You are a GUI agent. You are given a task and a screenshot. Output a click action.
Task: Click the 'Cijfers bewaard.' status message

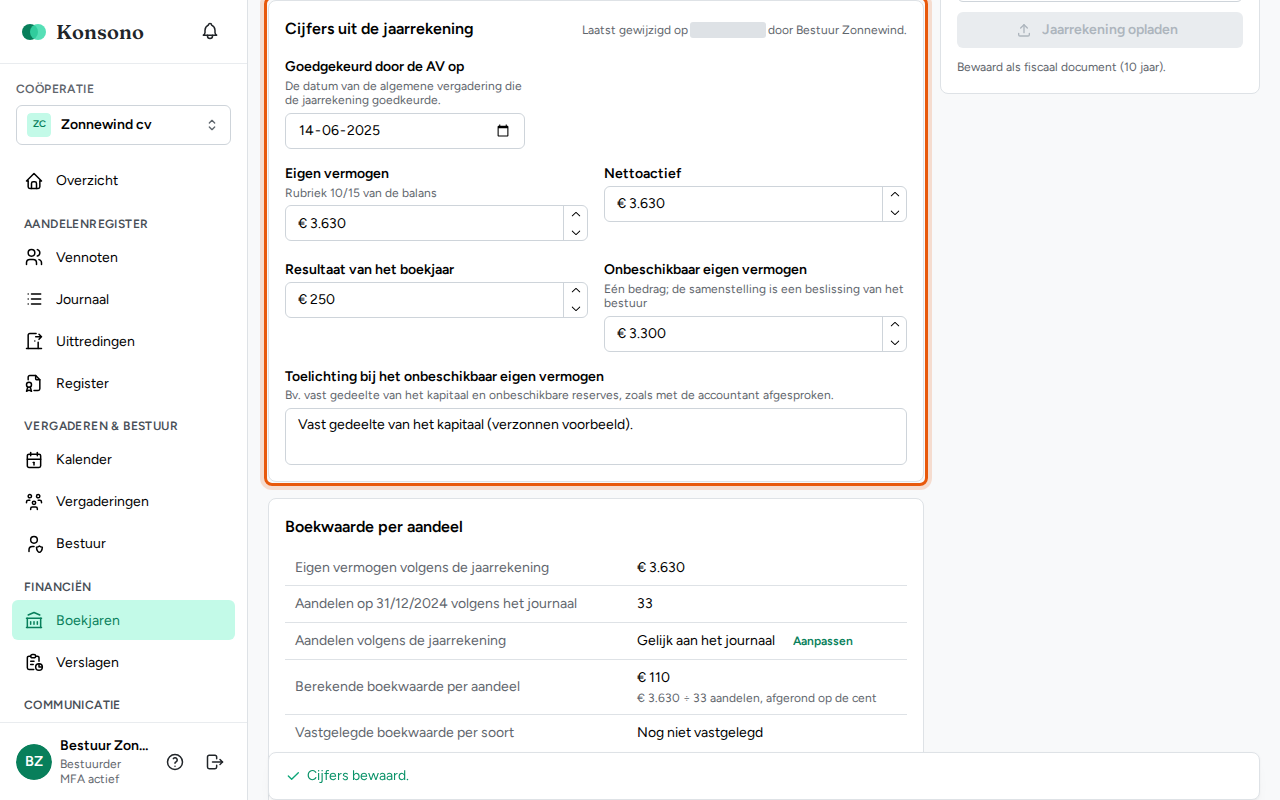point(358,776)
